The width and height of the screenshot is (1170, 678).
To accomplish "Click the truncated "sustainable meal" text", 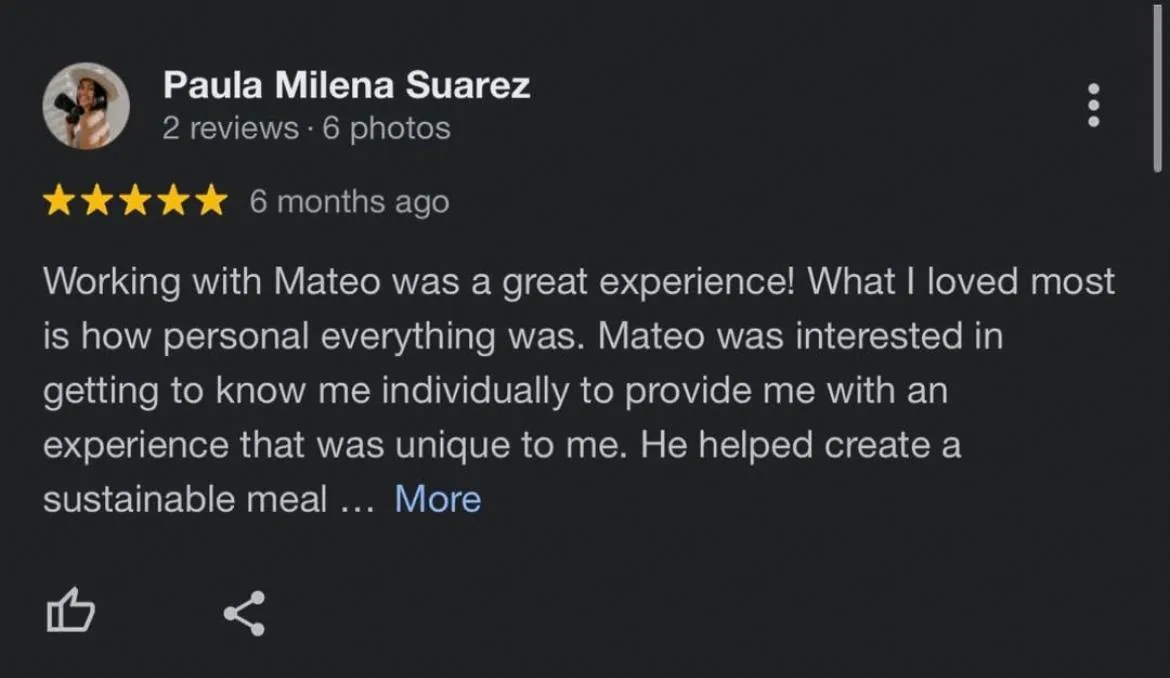I will (x=185, y=498).
